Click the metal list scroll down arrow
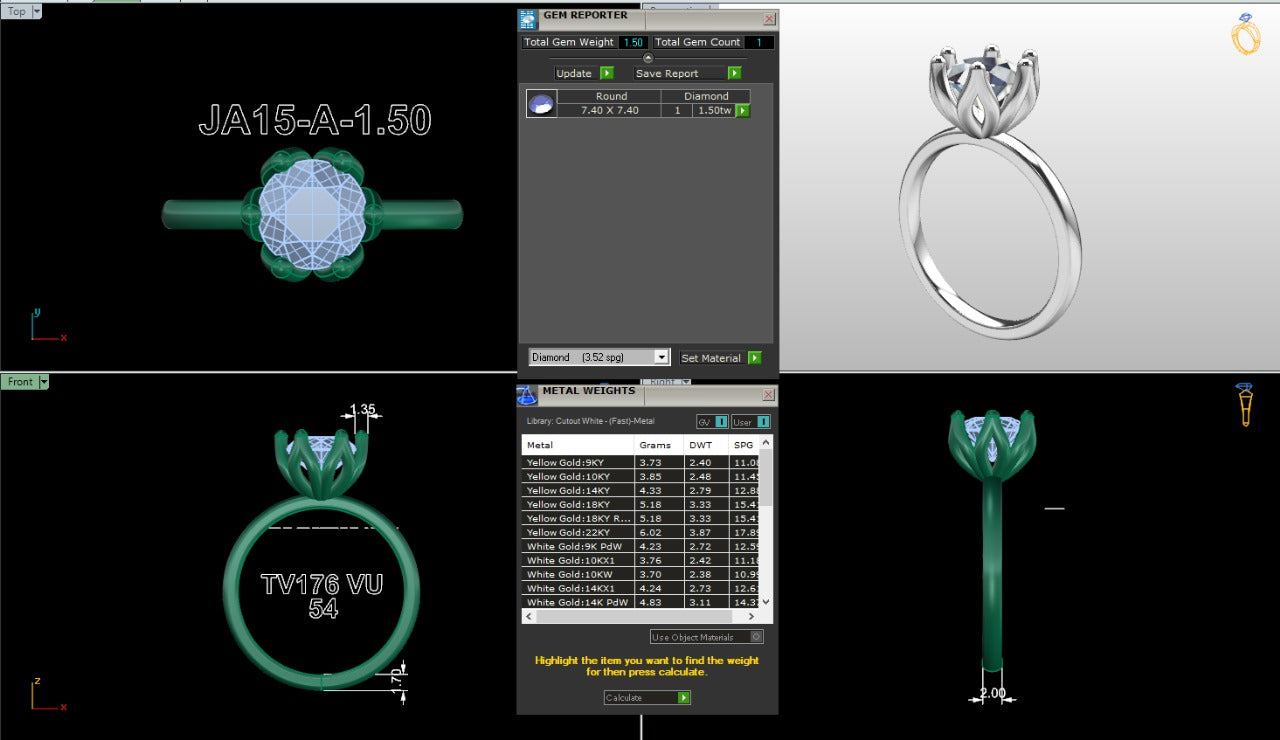1280x740 pixels. click(x=766, y=602)
